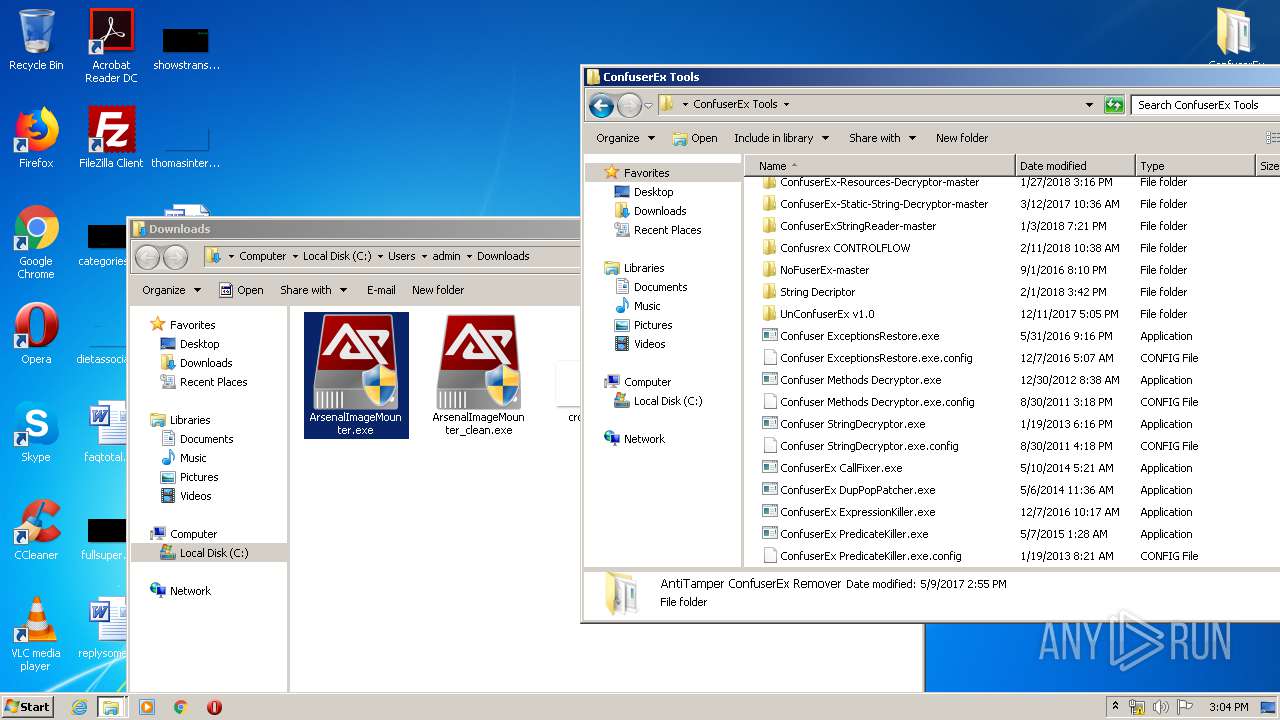Click Open button in Downloads toolbar
The width and height of the screenshot is (1280, 720).
[x=240, y=290]
